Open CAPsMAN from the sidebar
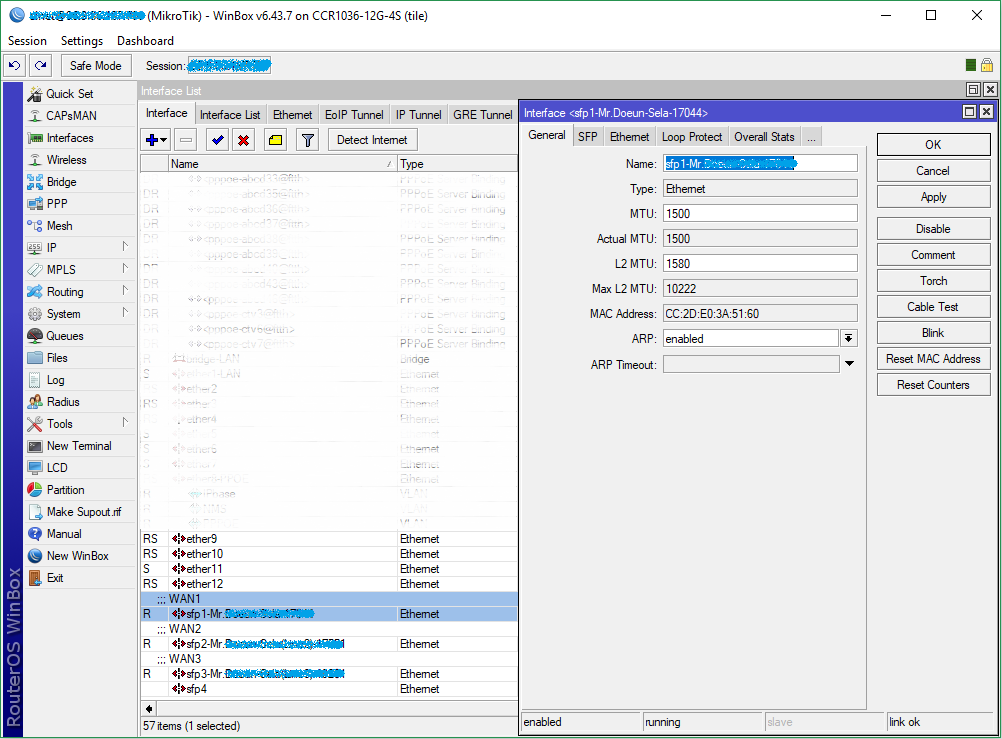 [x=63, y=115]
